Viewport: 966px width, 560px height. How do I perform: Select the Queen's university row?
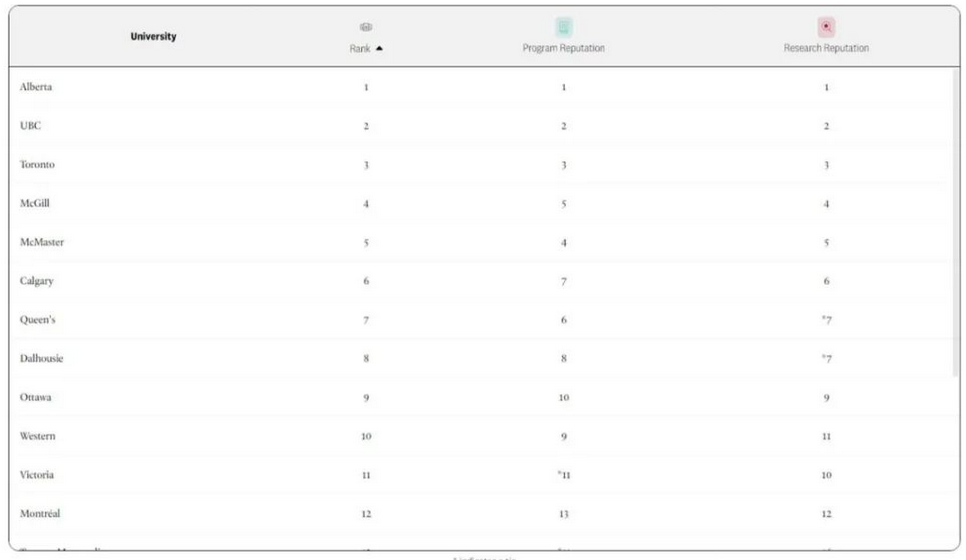click(39, 320)
